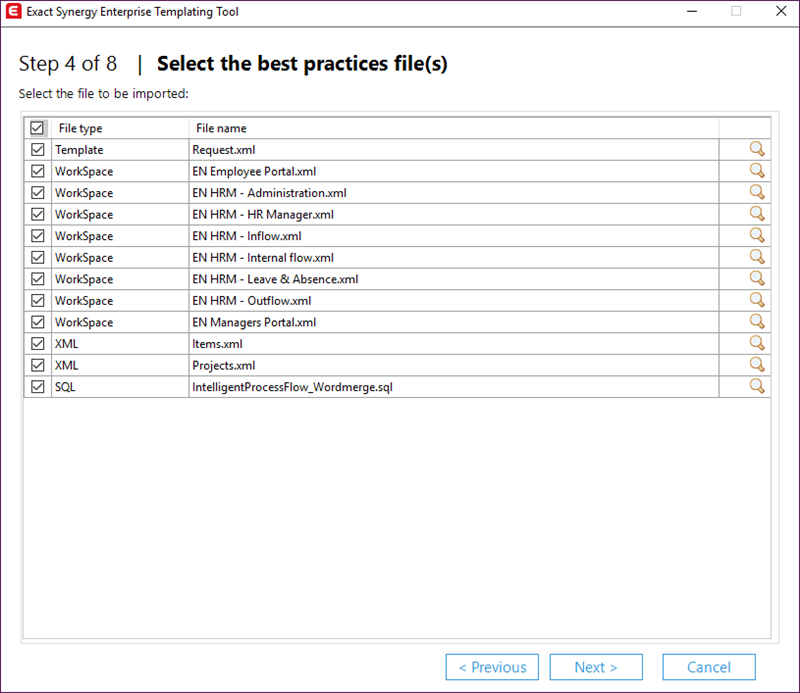The image size is (800, 693).
Task: Click the EN HRM - Outflow.xml name
Action: point(454,300)
